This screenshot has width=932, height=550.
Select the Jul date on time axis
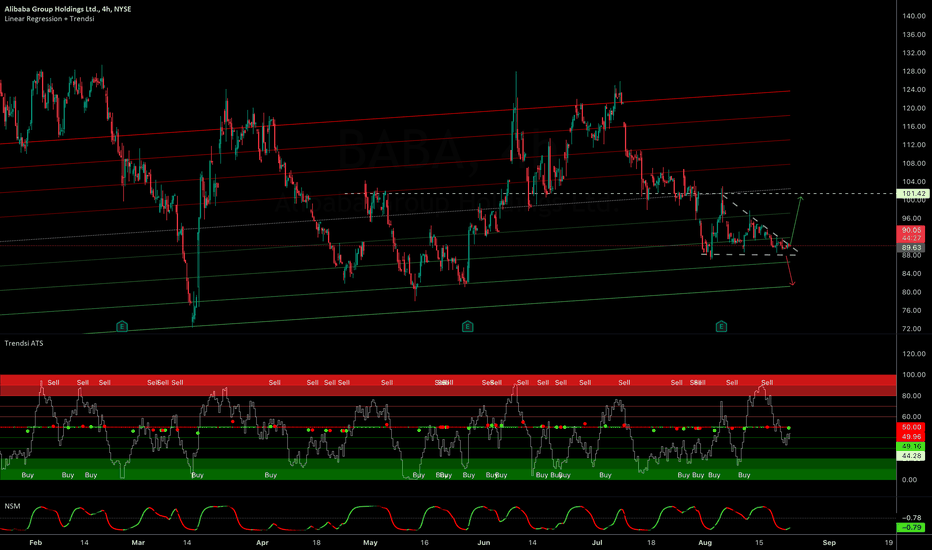597,542
